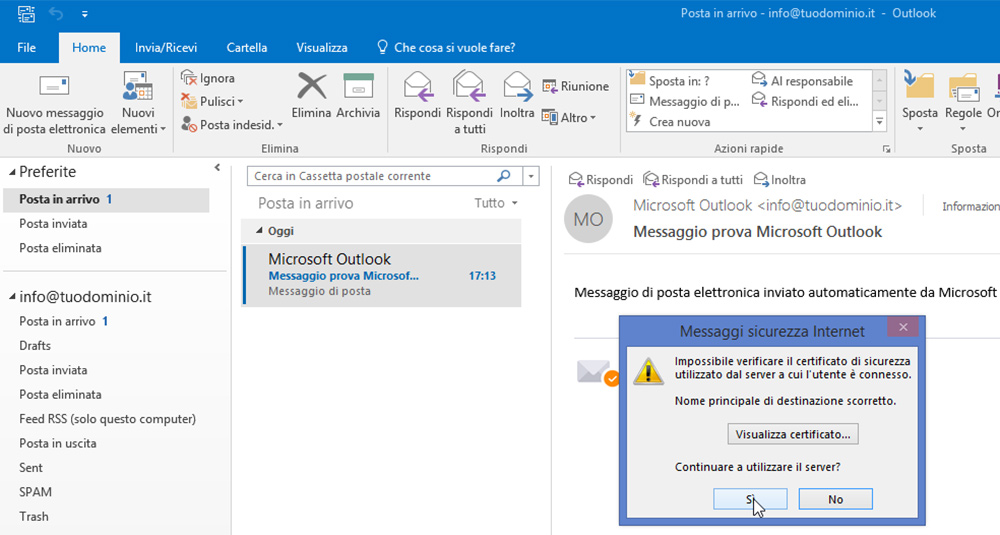This screenshot has height=535, width=1000.
Task: Close the Messaggi sicurezza Internet dialog
Action: (903, 327)
